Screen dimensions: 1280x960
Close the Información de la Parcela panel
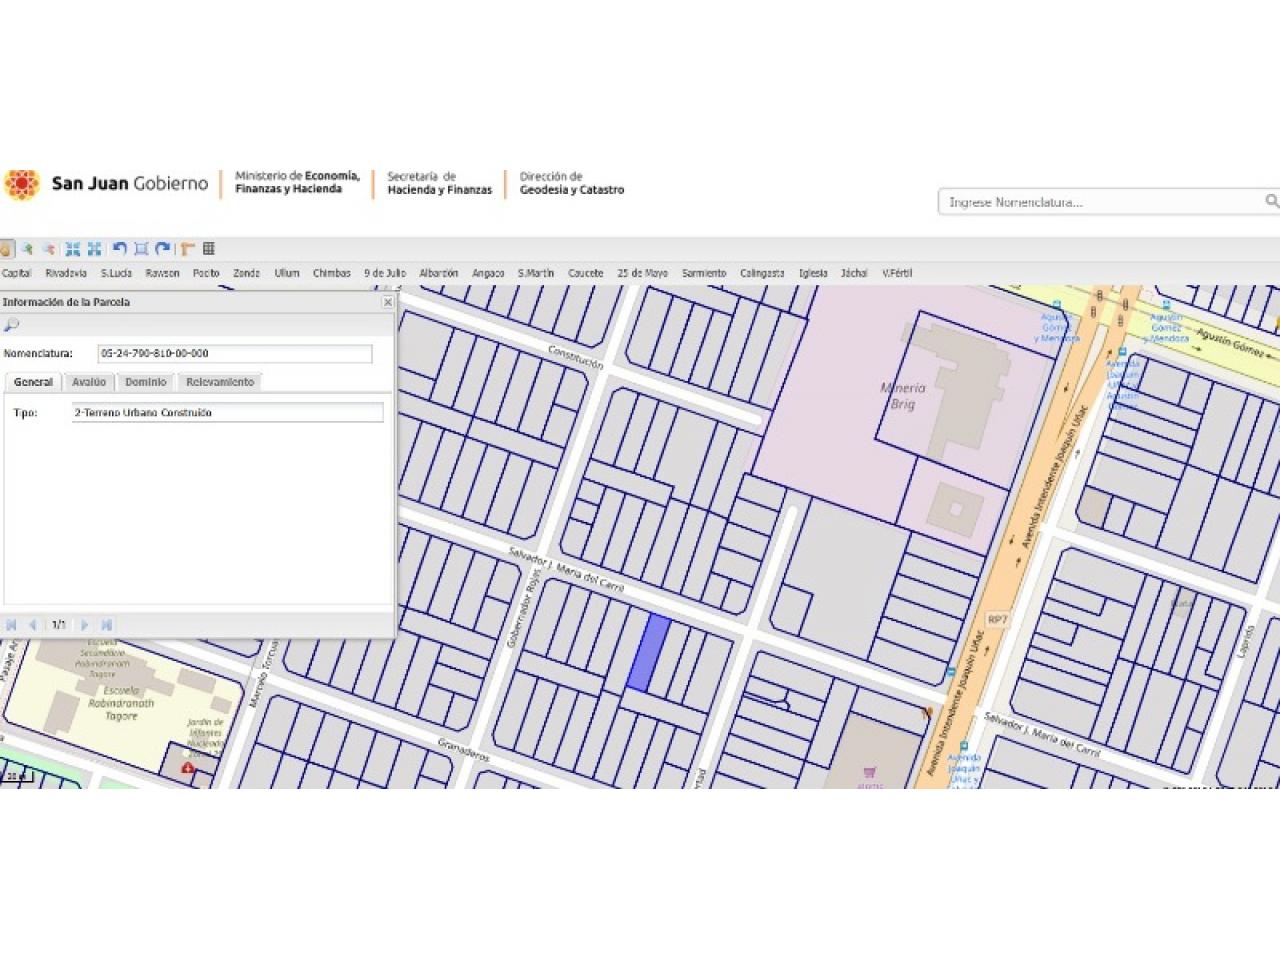pos(388,302)
